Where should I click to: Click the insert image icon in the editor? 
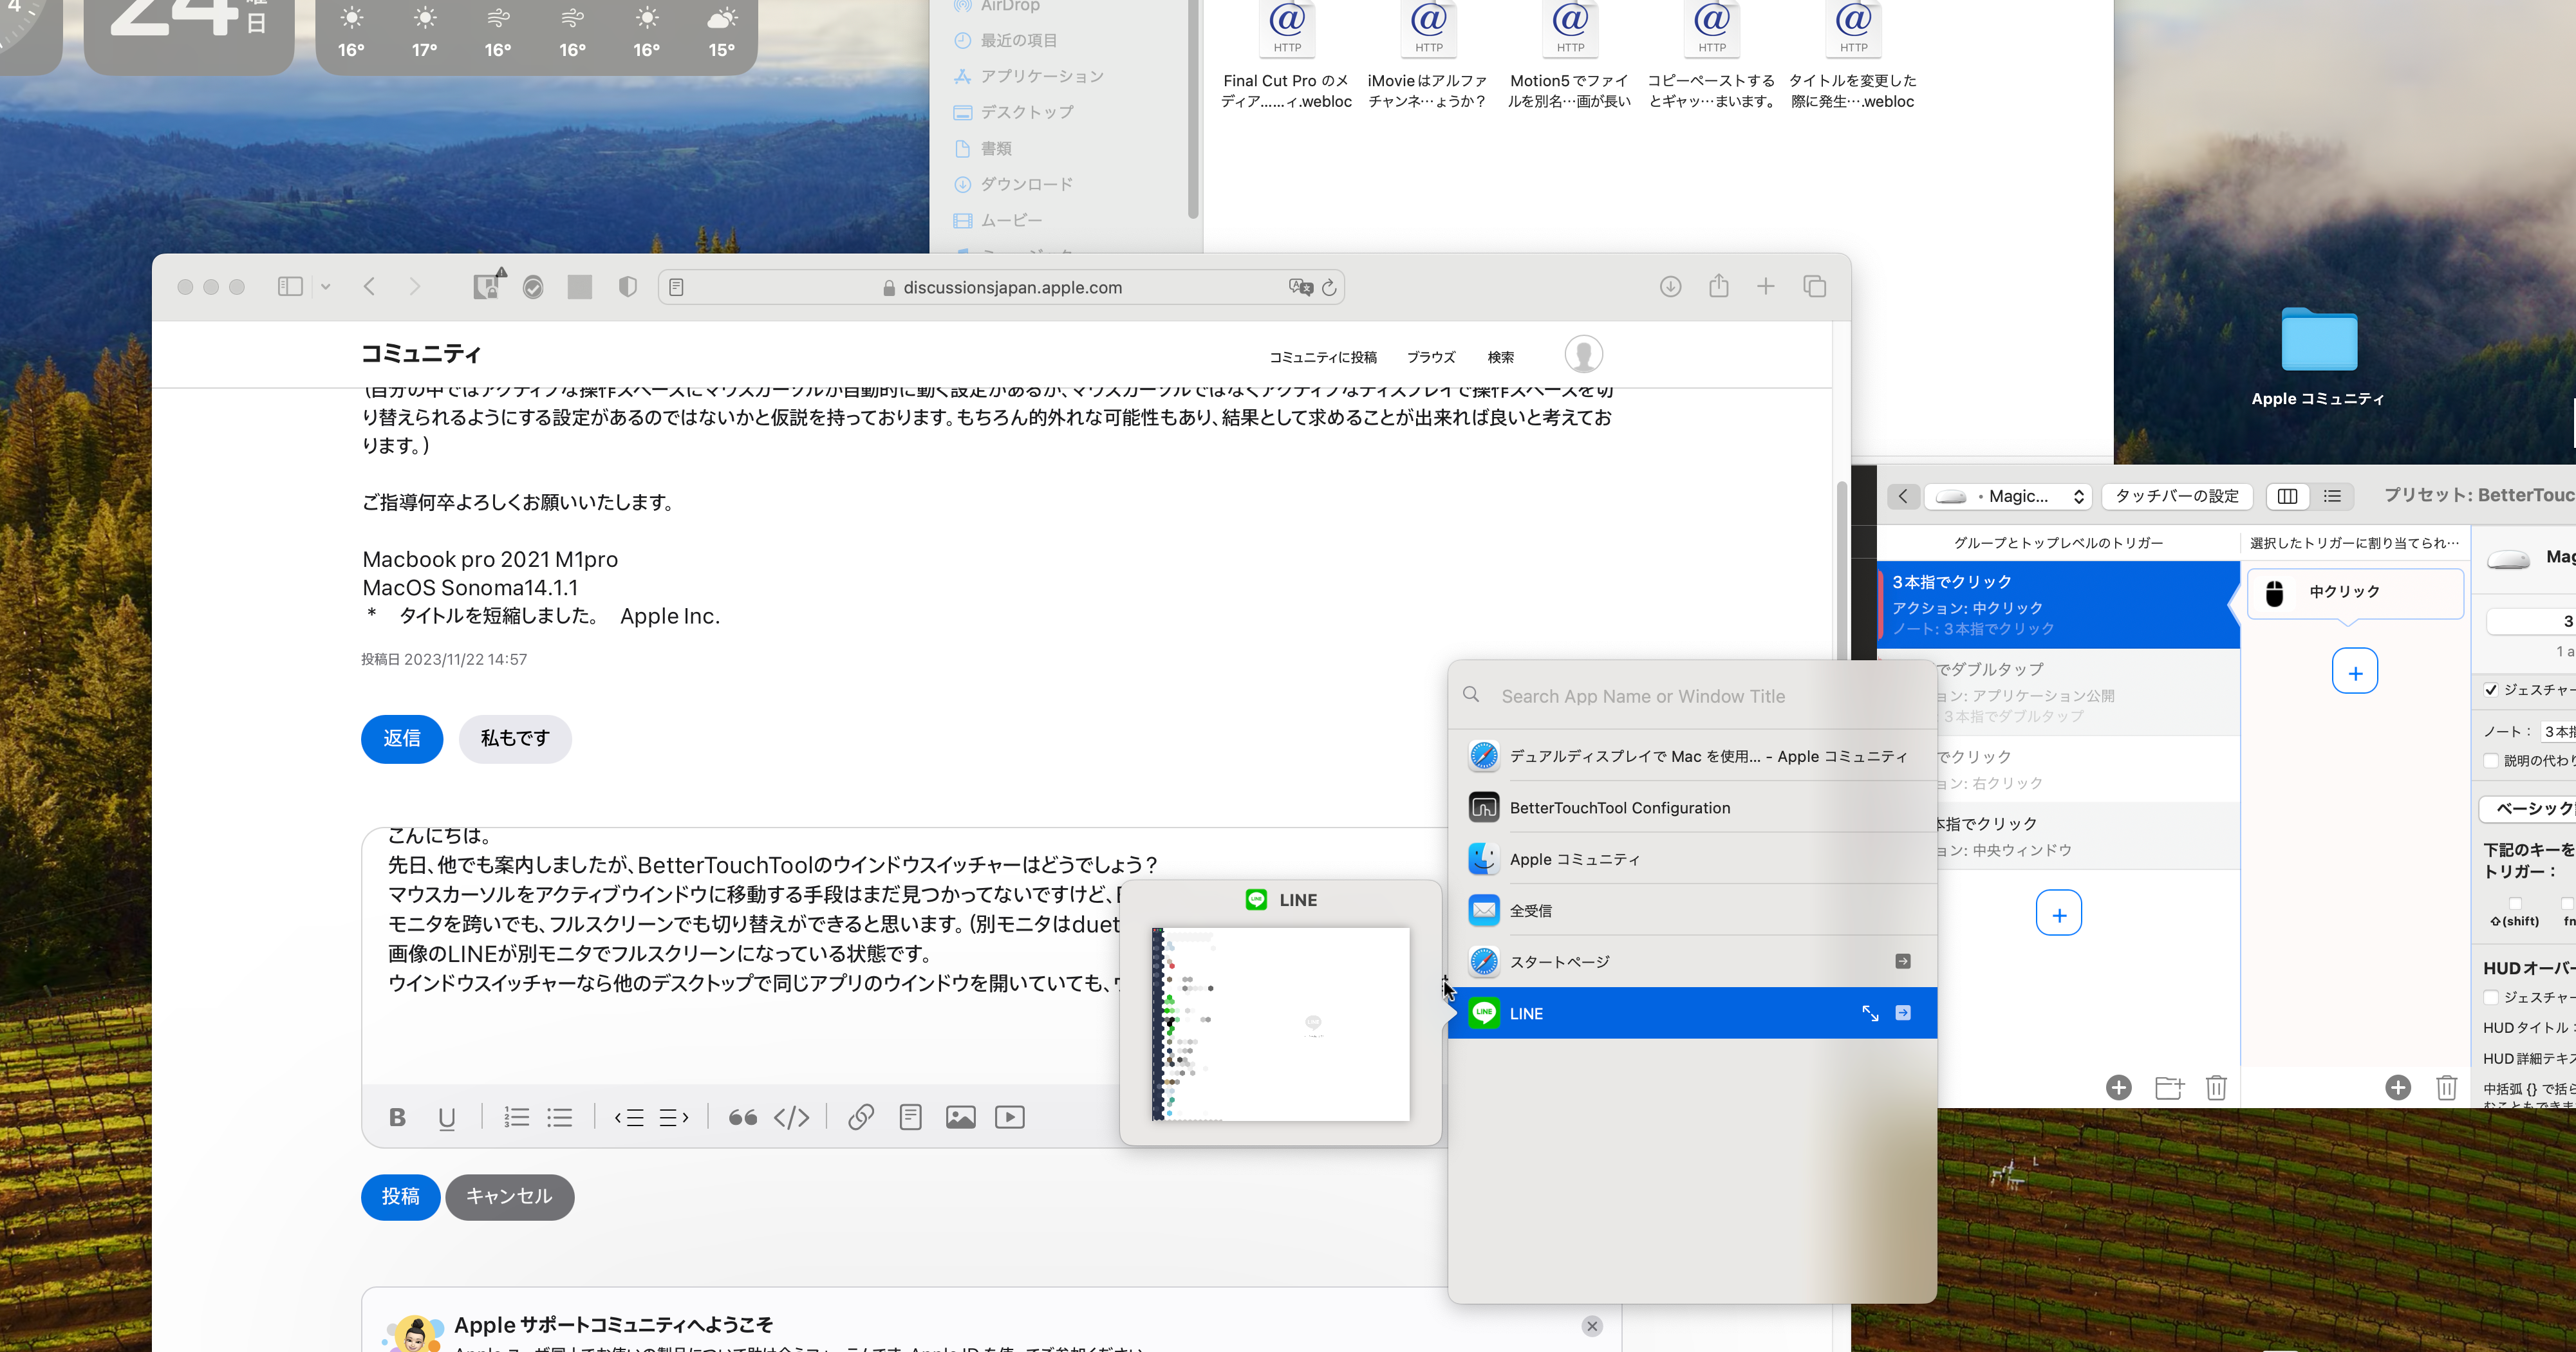click(960, 1117)
